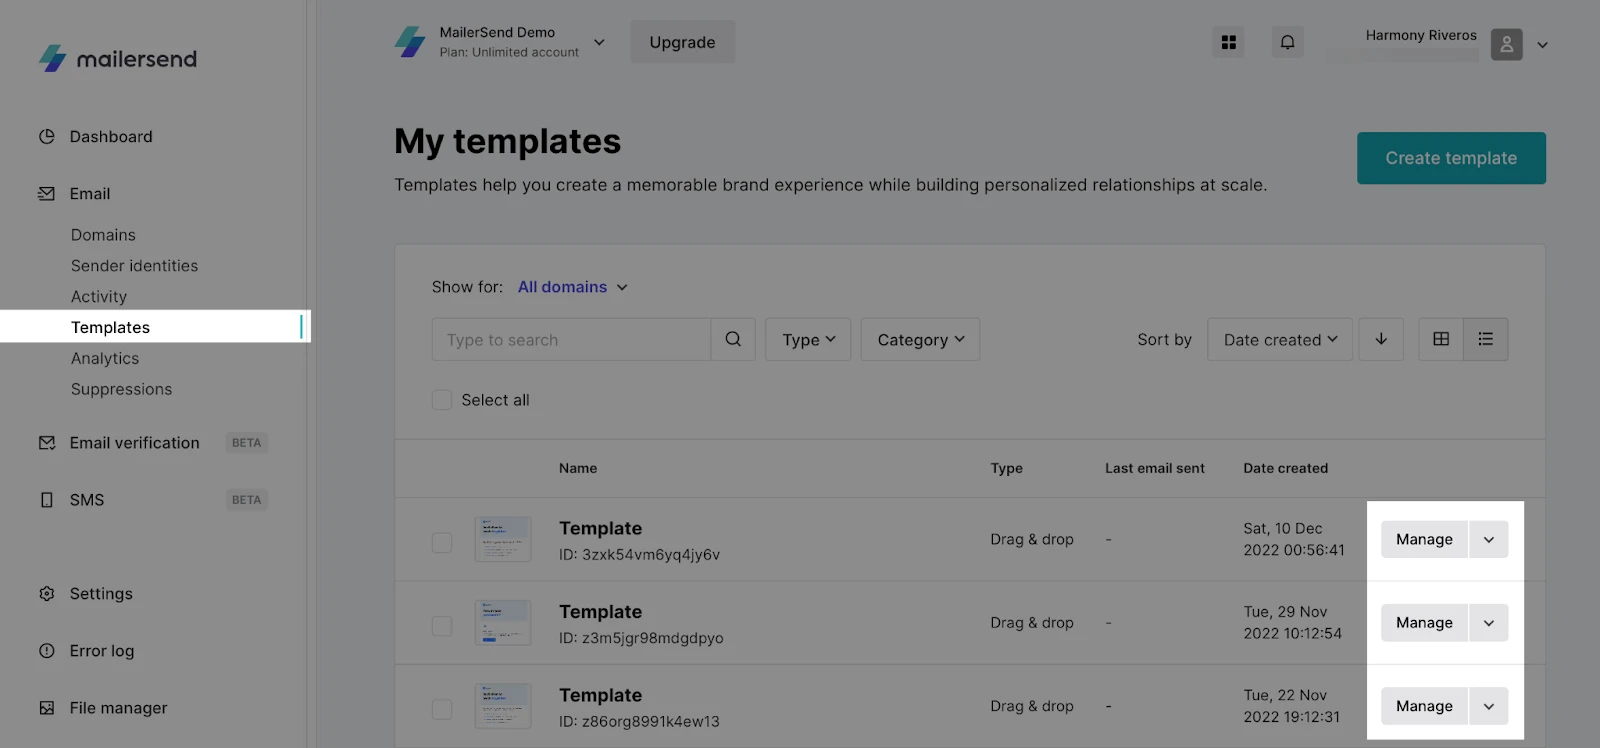Tick the checkbox for template z3m5jgr98mdgdpyo
The image size is (1600, 748).
(442, 626)
